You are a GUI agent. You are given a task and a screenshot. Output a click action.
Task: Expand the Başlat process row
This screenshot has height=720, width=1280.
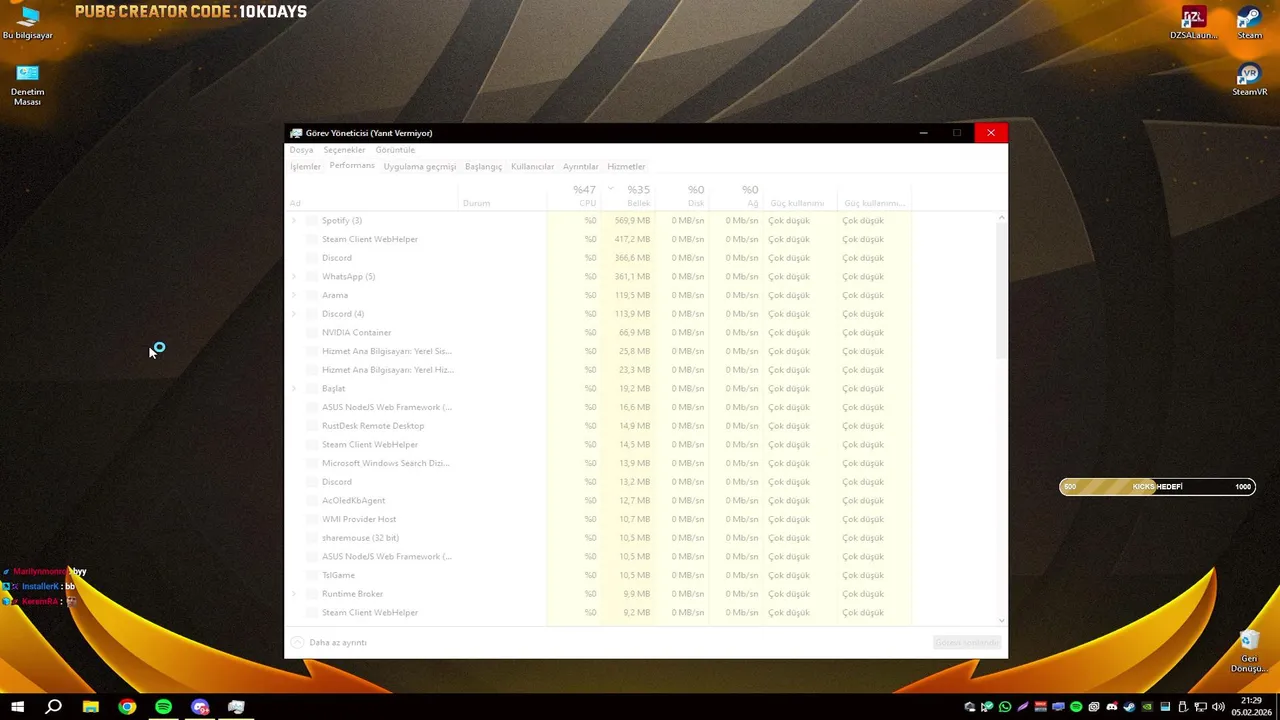point(293,388)
